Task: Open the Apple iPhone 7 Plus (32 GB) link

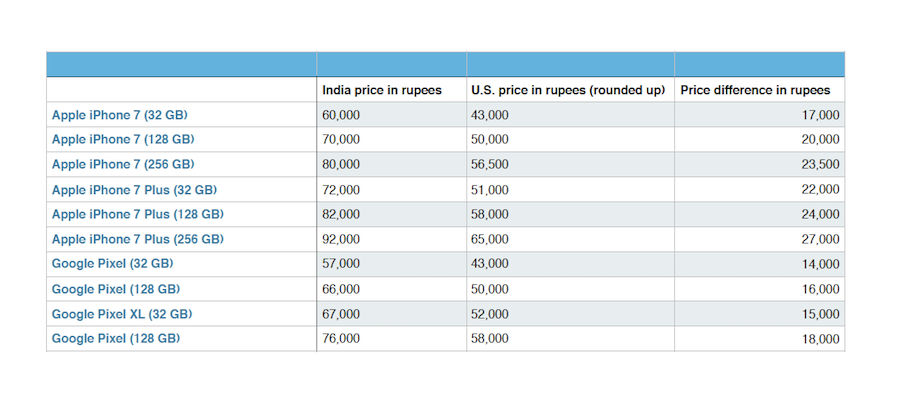Action: coord(134,189)
